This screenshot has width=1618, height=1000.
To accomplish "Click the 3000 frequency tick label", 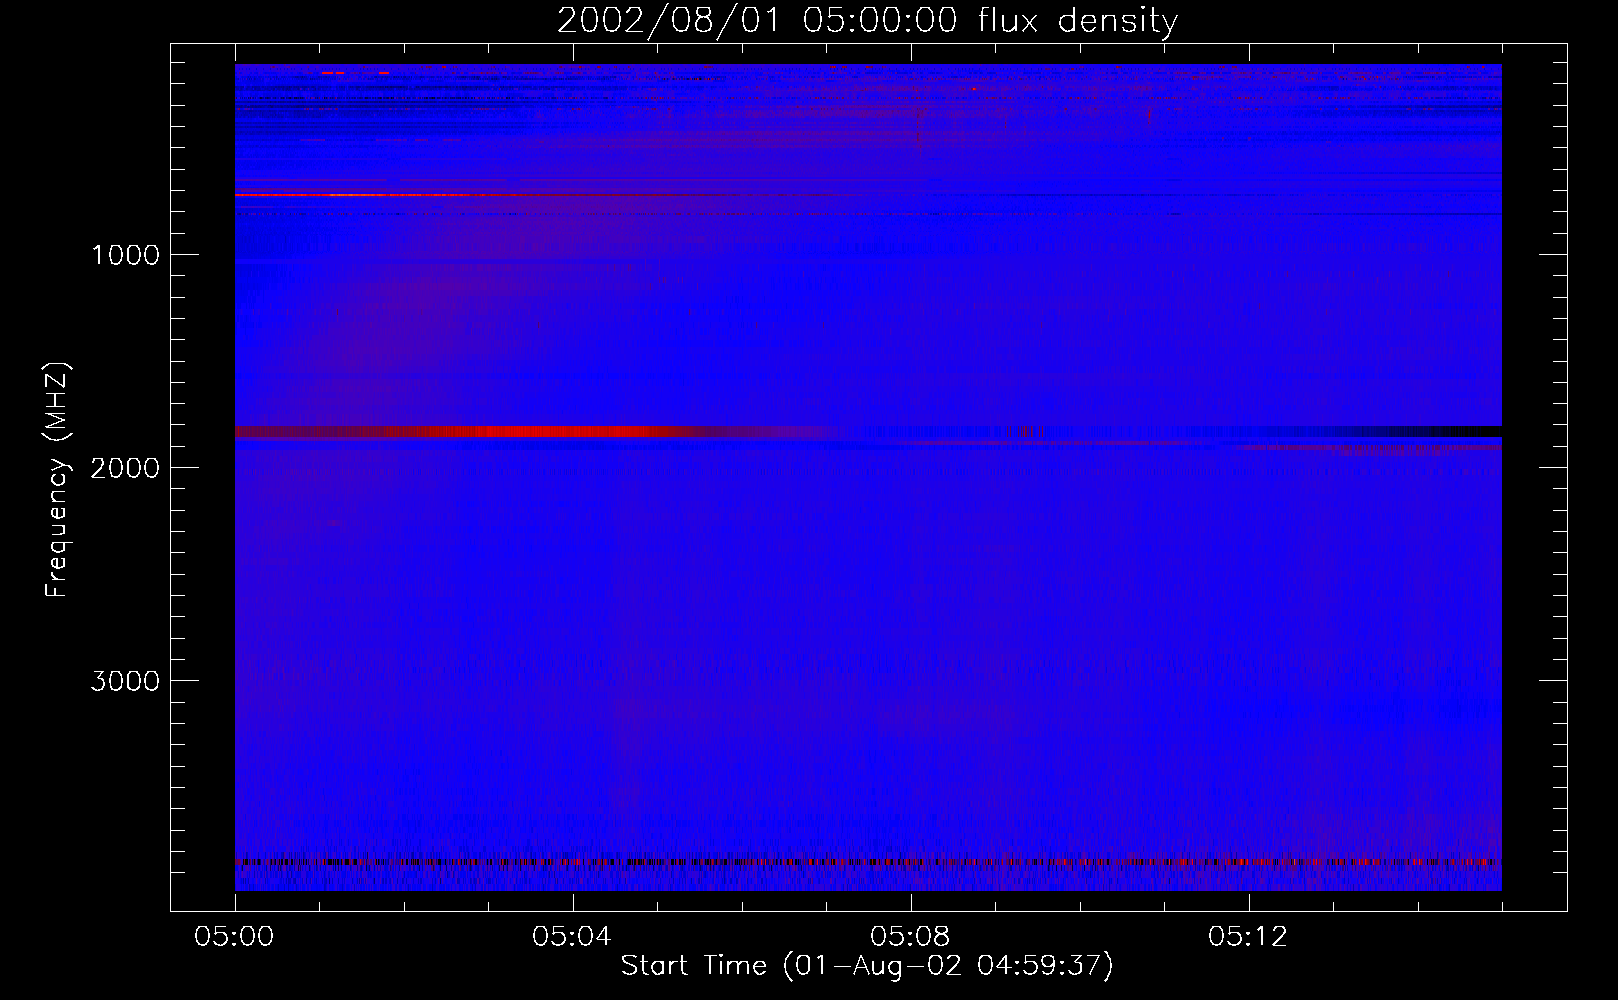I will point(125,681).
